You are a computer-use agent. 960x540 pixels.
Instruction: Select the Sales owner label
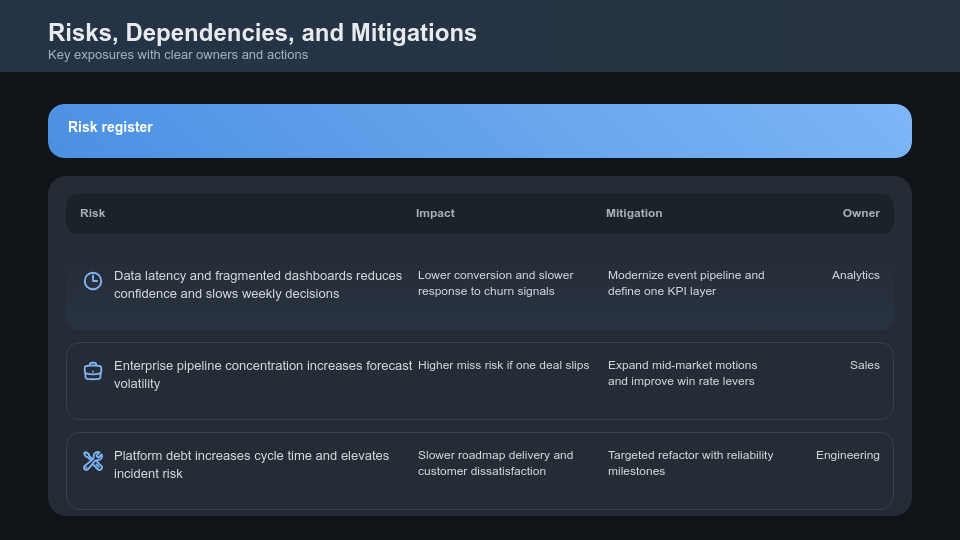(865, 365)
